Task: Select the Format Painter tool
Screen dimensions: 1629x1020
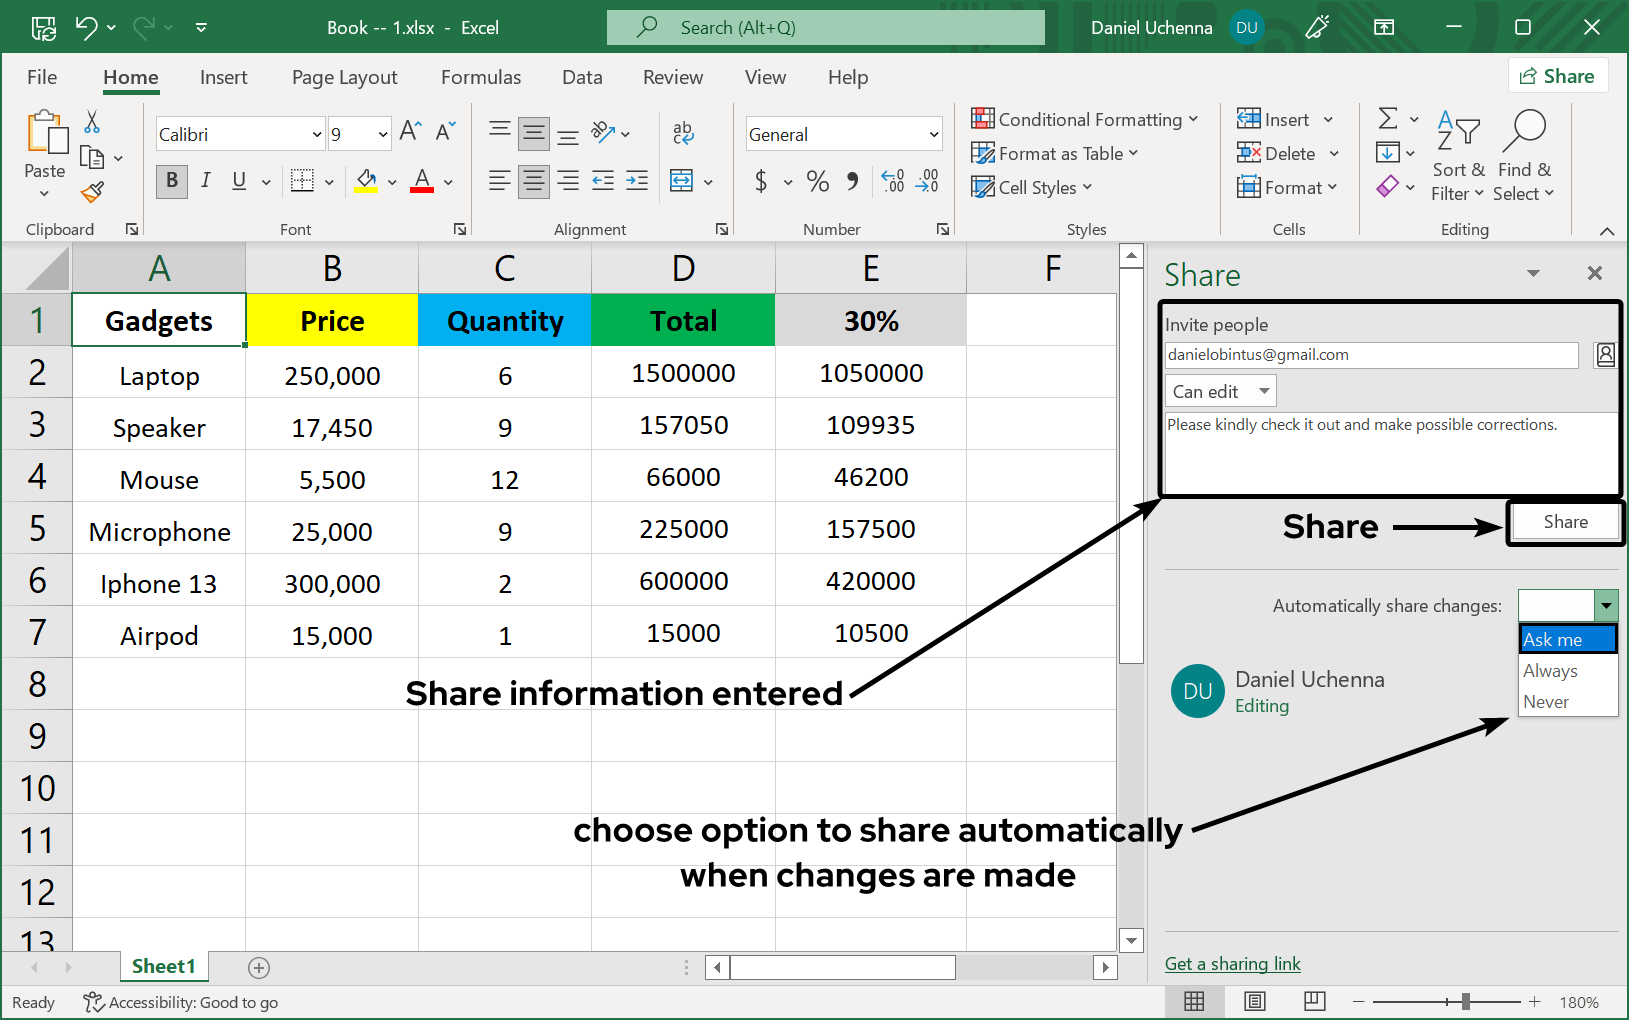Action: 93,192
